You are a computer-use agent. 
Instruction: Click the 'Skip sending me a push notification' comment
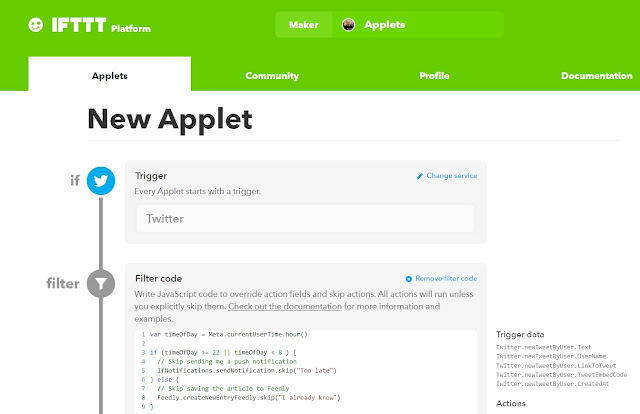pyautogui.click(x=227, y=362)
